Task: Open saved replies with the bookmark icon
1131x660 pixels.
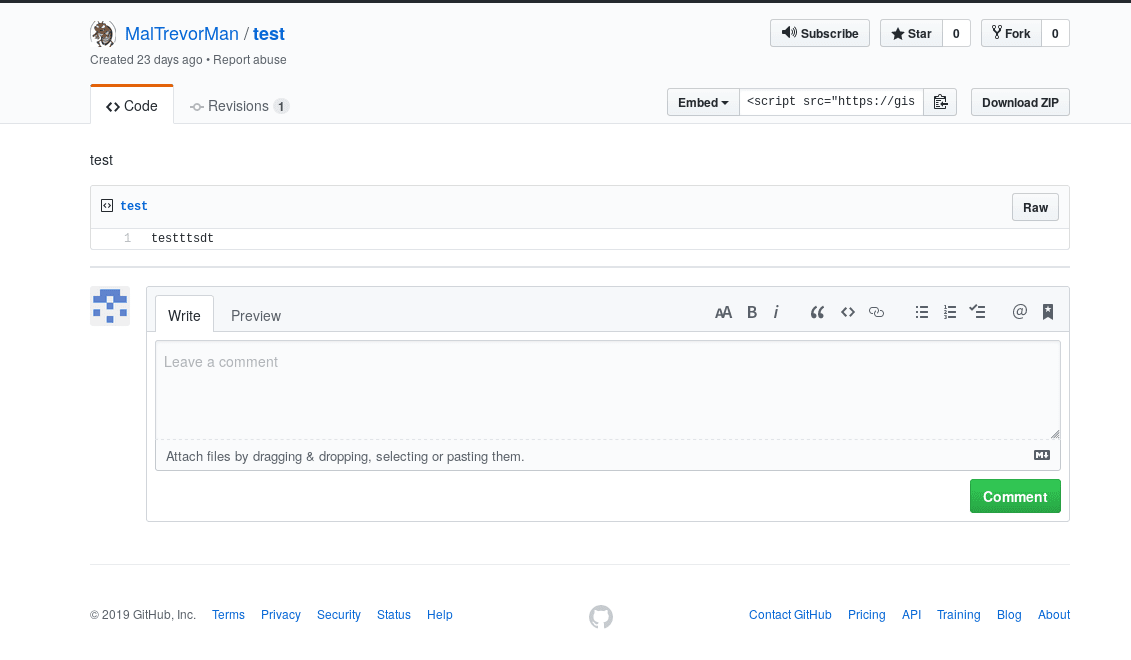Action: click(x=1047, y=312)
